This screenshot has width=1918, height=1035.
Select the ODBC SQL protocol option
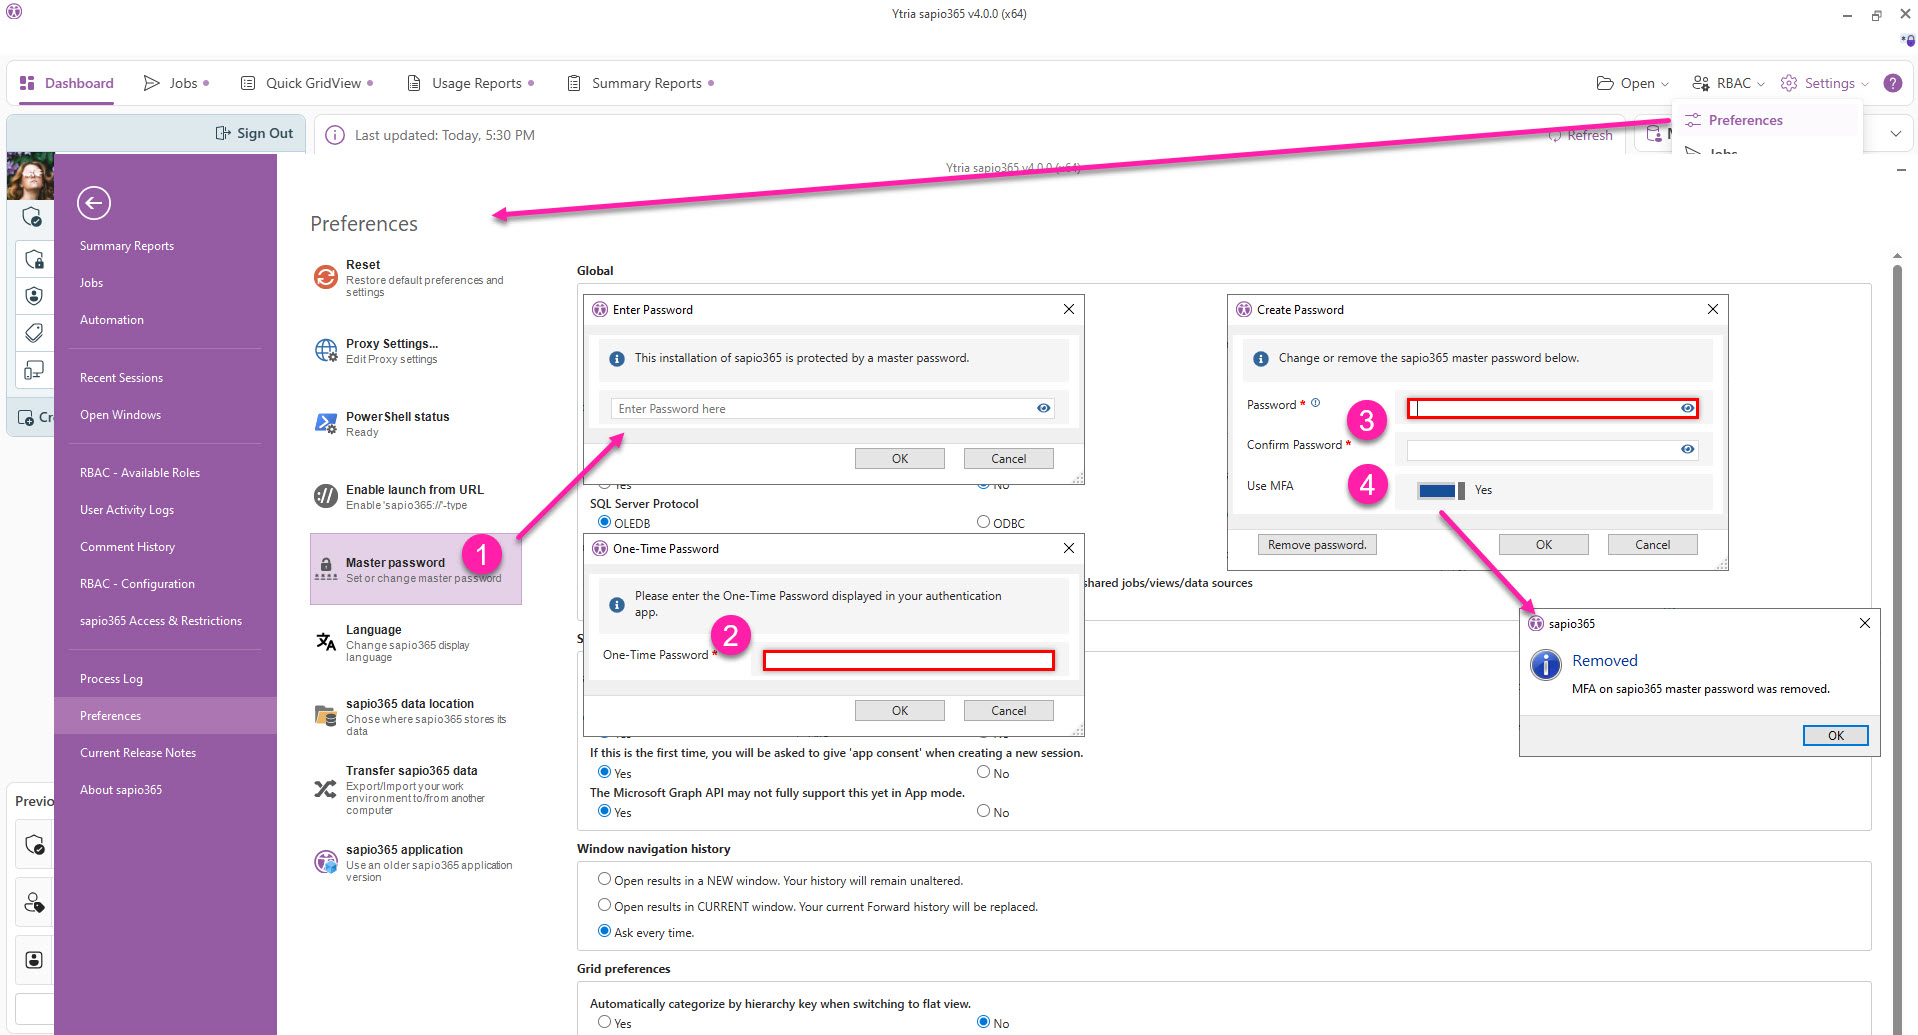pyautogui.click(x=983, y=522)
